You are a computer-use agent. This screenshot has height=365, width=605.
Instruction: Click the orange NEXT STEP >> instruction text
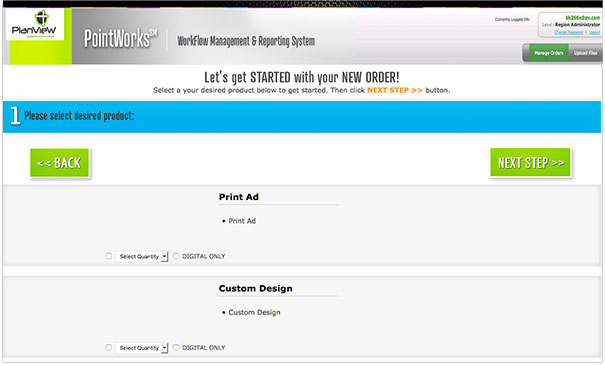395,90
